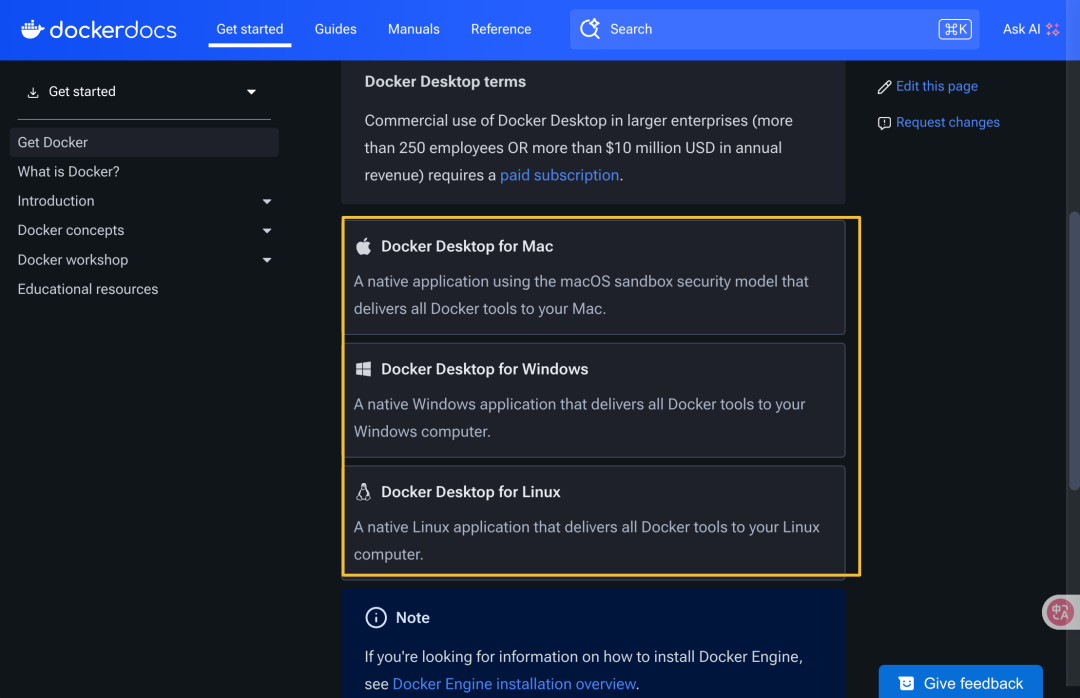Expand the Introduction sidebar section
Viewport: 1080px width, 698px height.
click(x=267, y=201)
